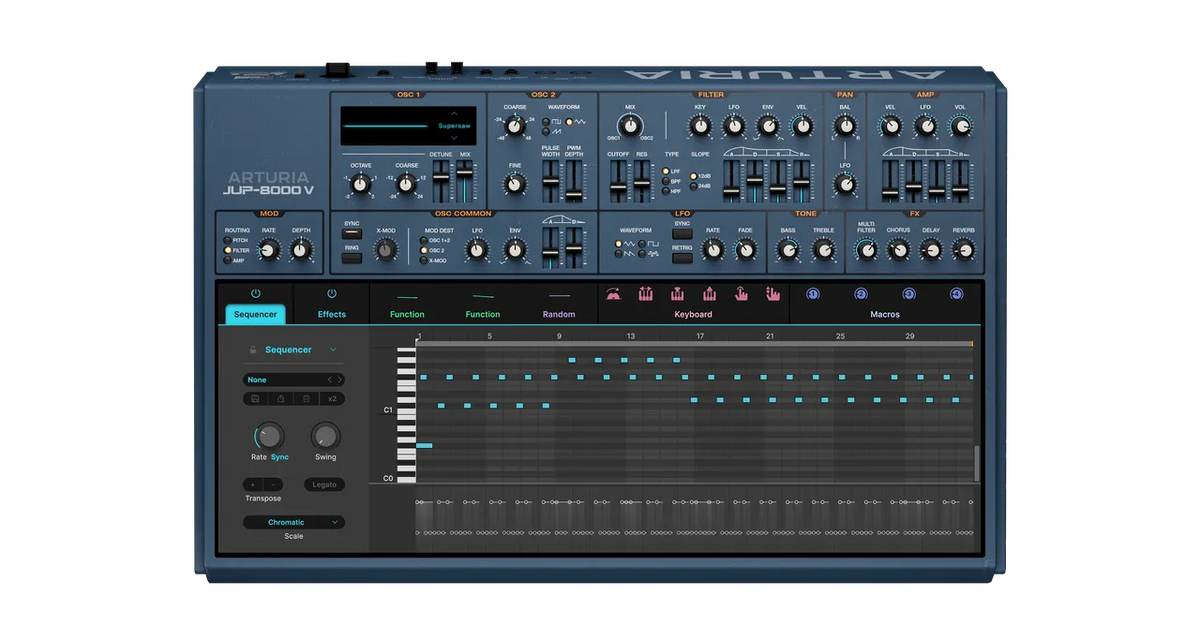Click the Transpose plus stepper
This screenshot has width=1200, height=641.
click(x=252, y=483)
